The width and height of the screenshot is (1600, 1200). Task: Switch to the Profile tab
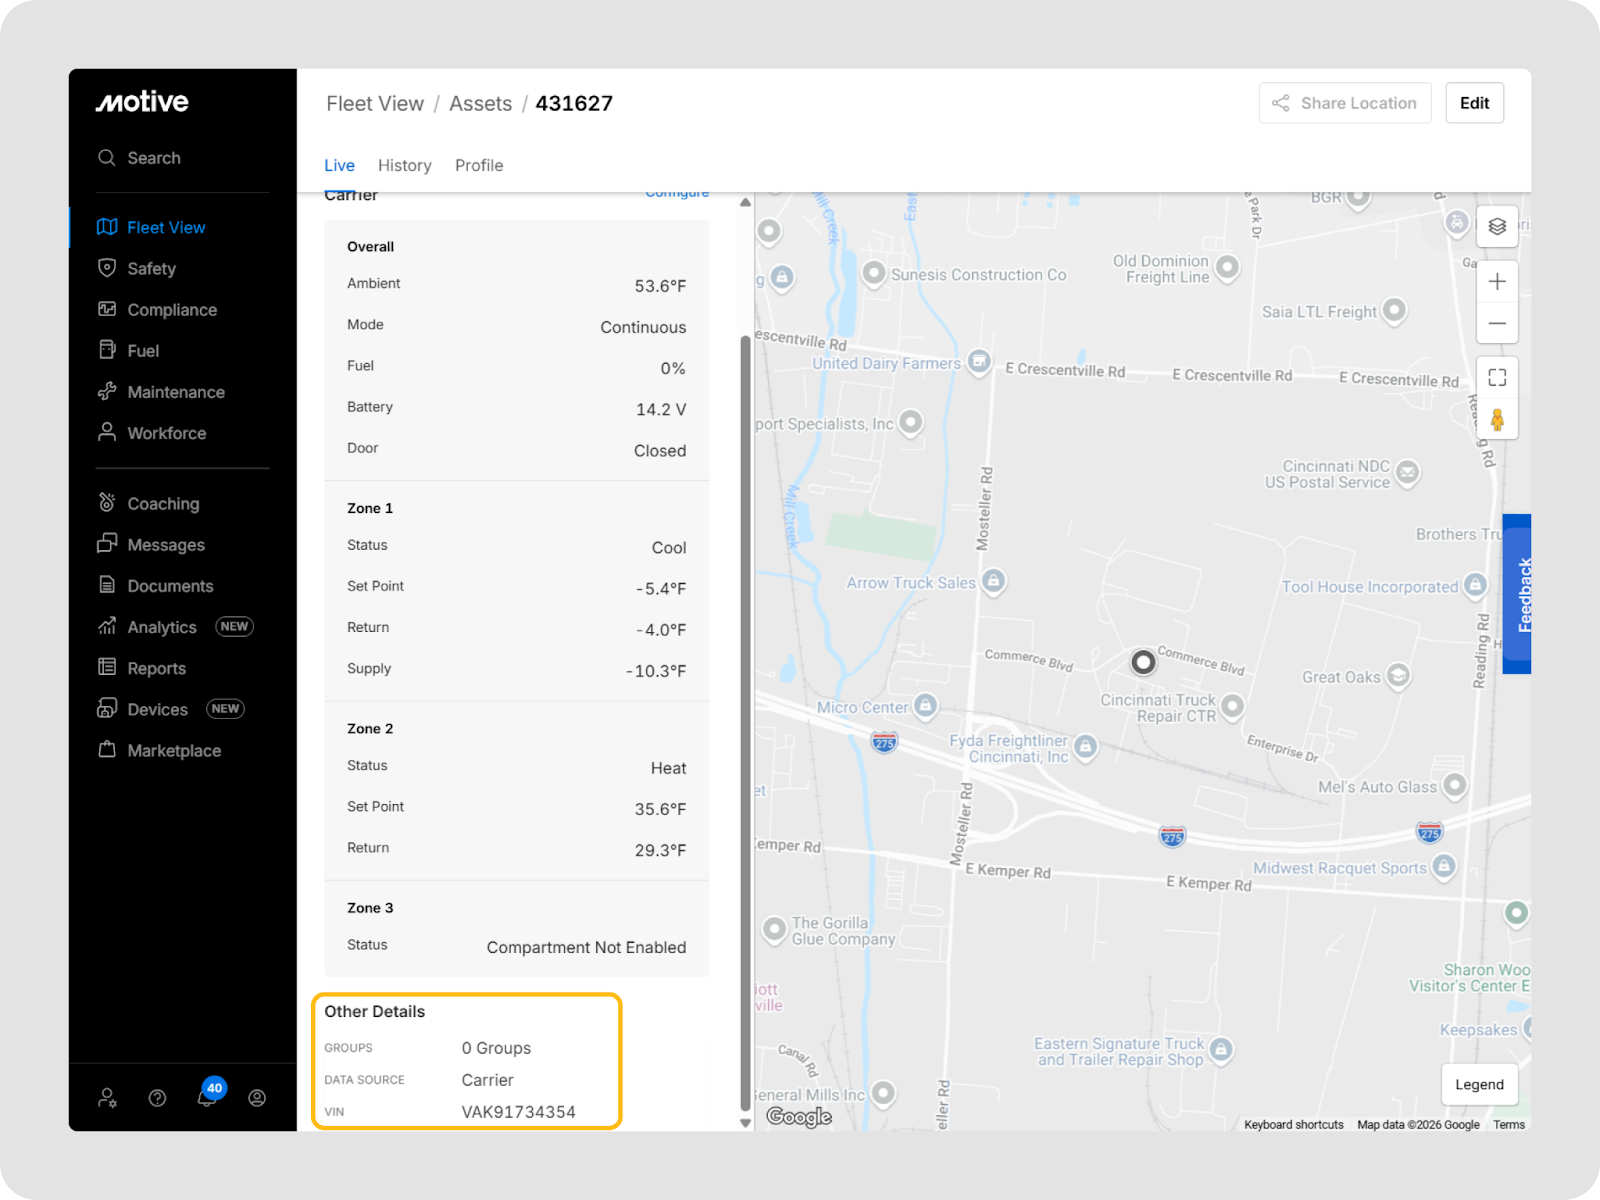(478, 166)
